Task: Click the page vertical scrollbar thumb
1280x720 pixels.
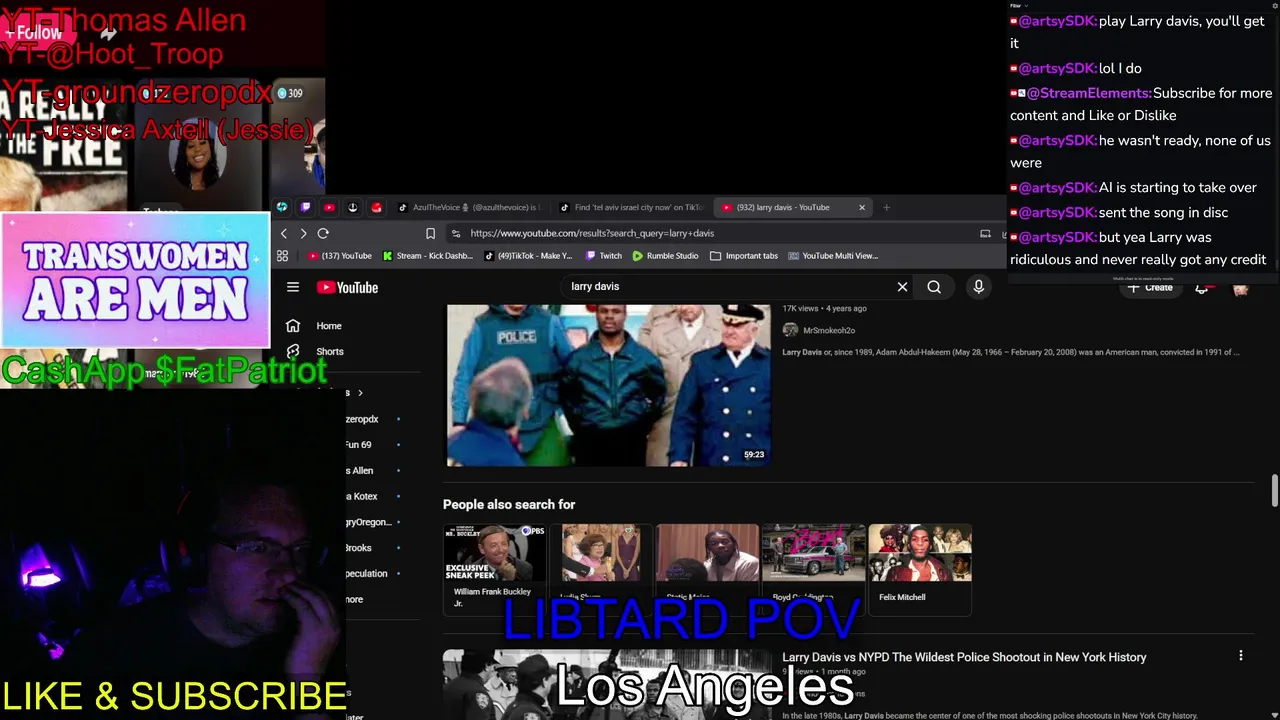Action: point(1274,492)
